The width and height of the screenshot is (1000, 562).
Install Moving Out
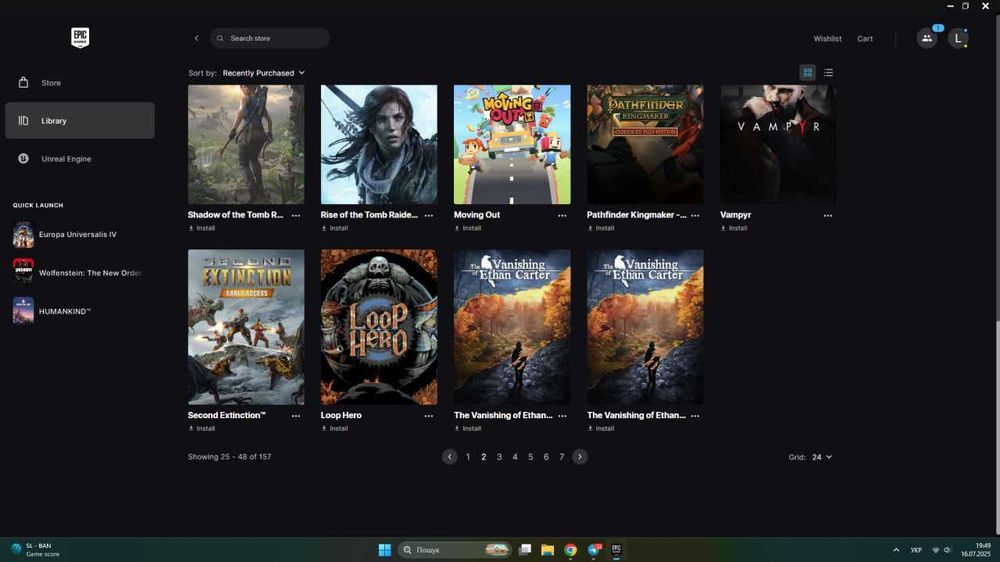pyautogui.click(x=467, y=228)
